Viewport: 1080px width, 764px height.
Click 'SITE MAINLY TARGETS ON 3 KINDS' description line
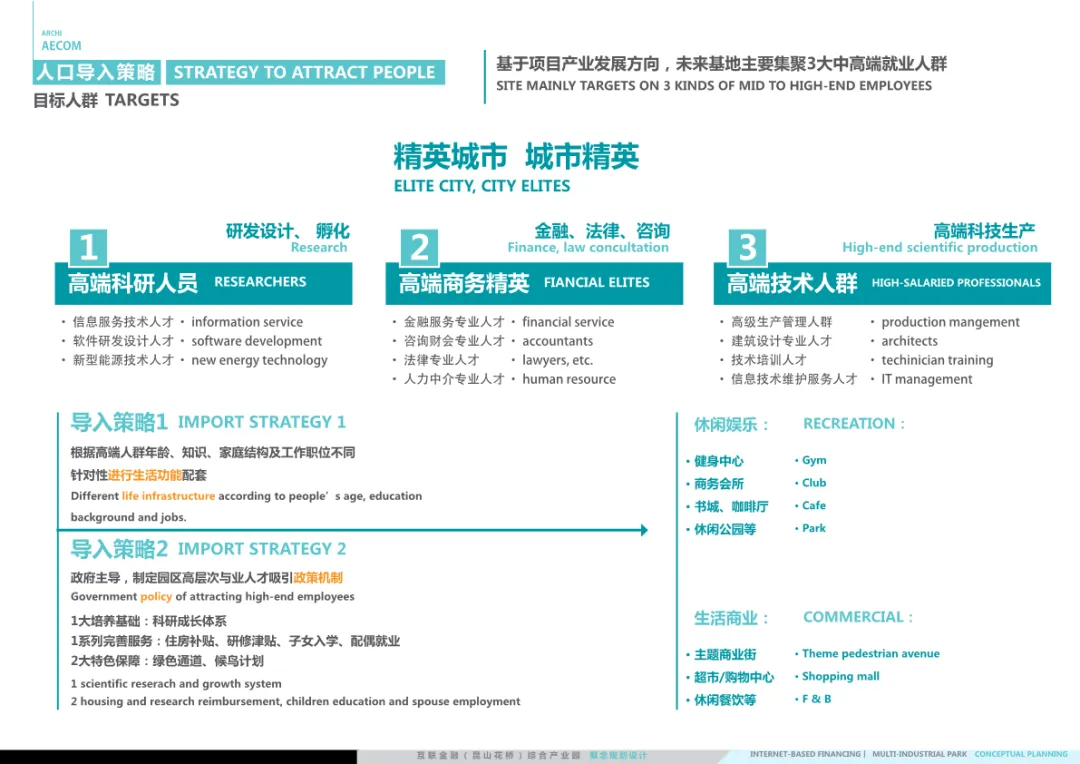coord(714,86)
